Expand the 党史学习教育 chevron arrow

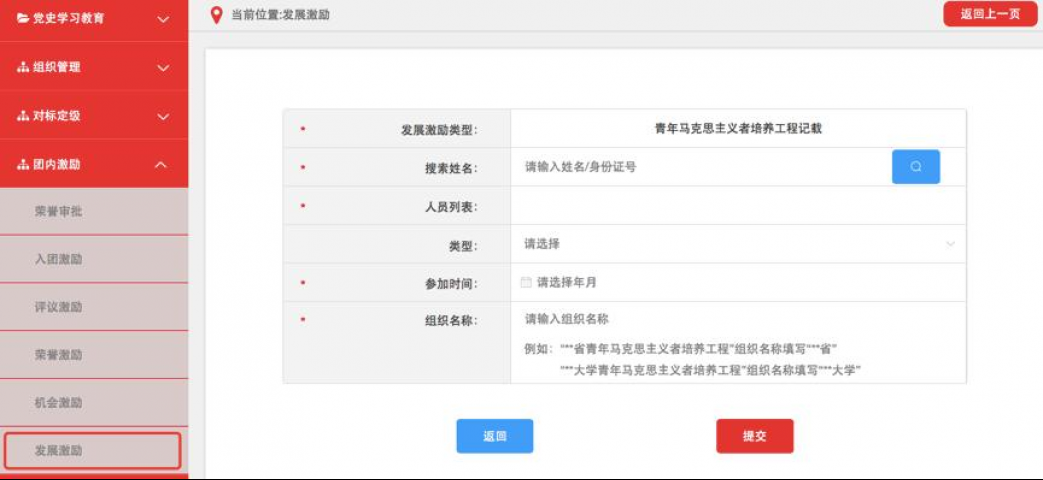163,19
